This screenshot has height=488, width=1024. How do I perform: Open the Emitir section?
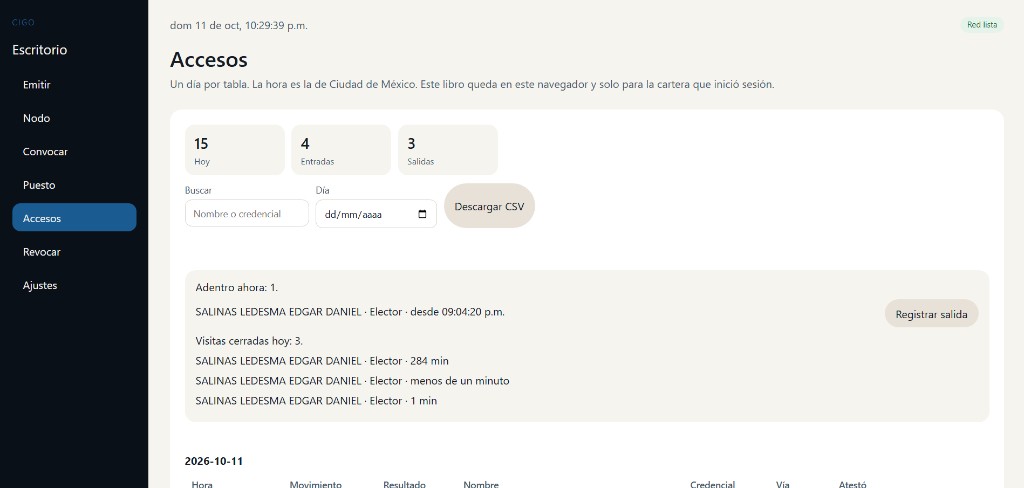tap(74, 85)
